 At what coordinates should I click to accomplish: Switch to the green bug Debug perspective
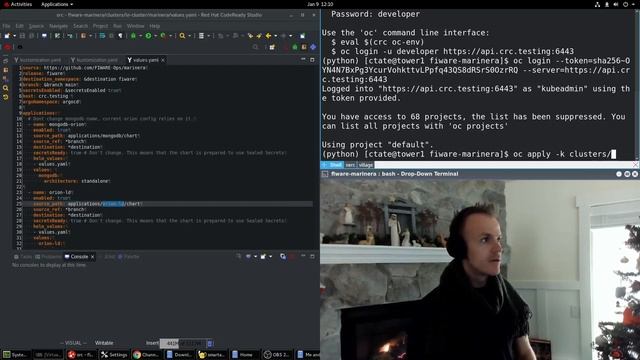coord(295,47)
